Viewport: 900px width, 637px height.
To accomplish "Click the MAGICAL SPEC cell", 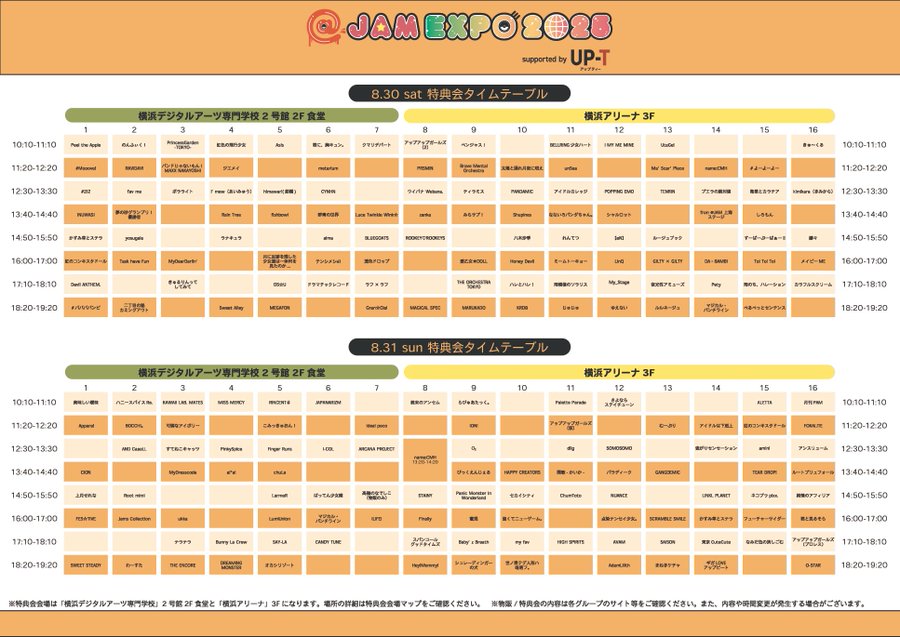I will 425,308.
